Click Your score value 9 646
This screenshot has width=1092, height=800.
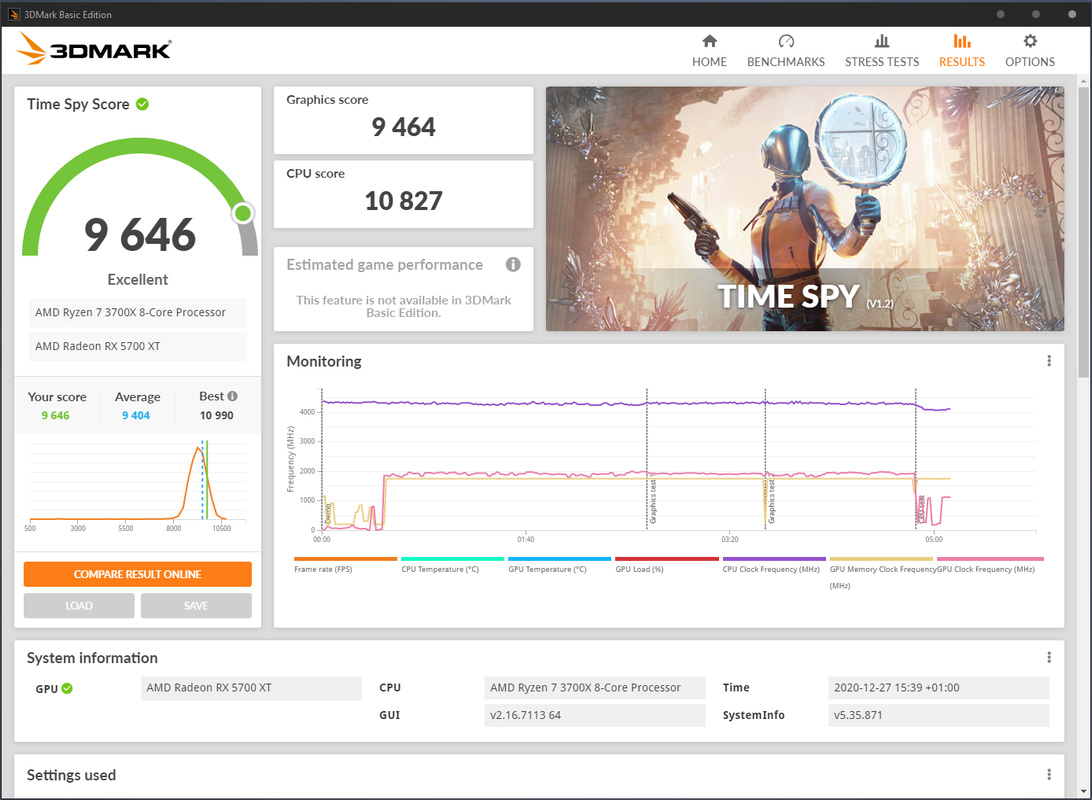tap(56, 416)
